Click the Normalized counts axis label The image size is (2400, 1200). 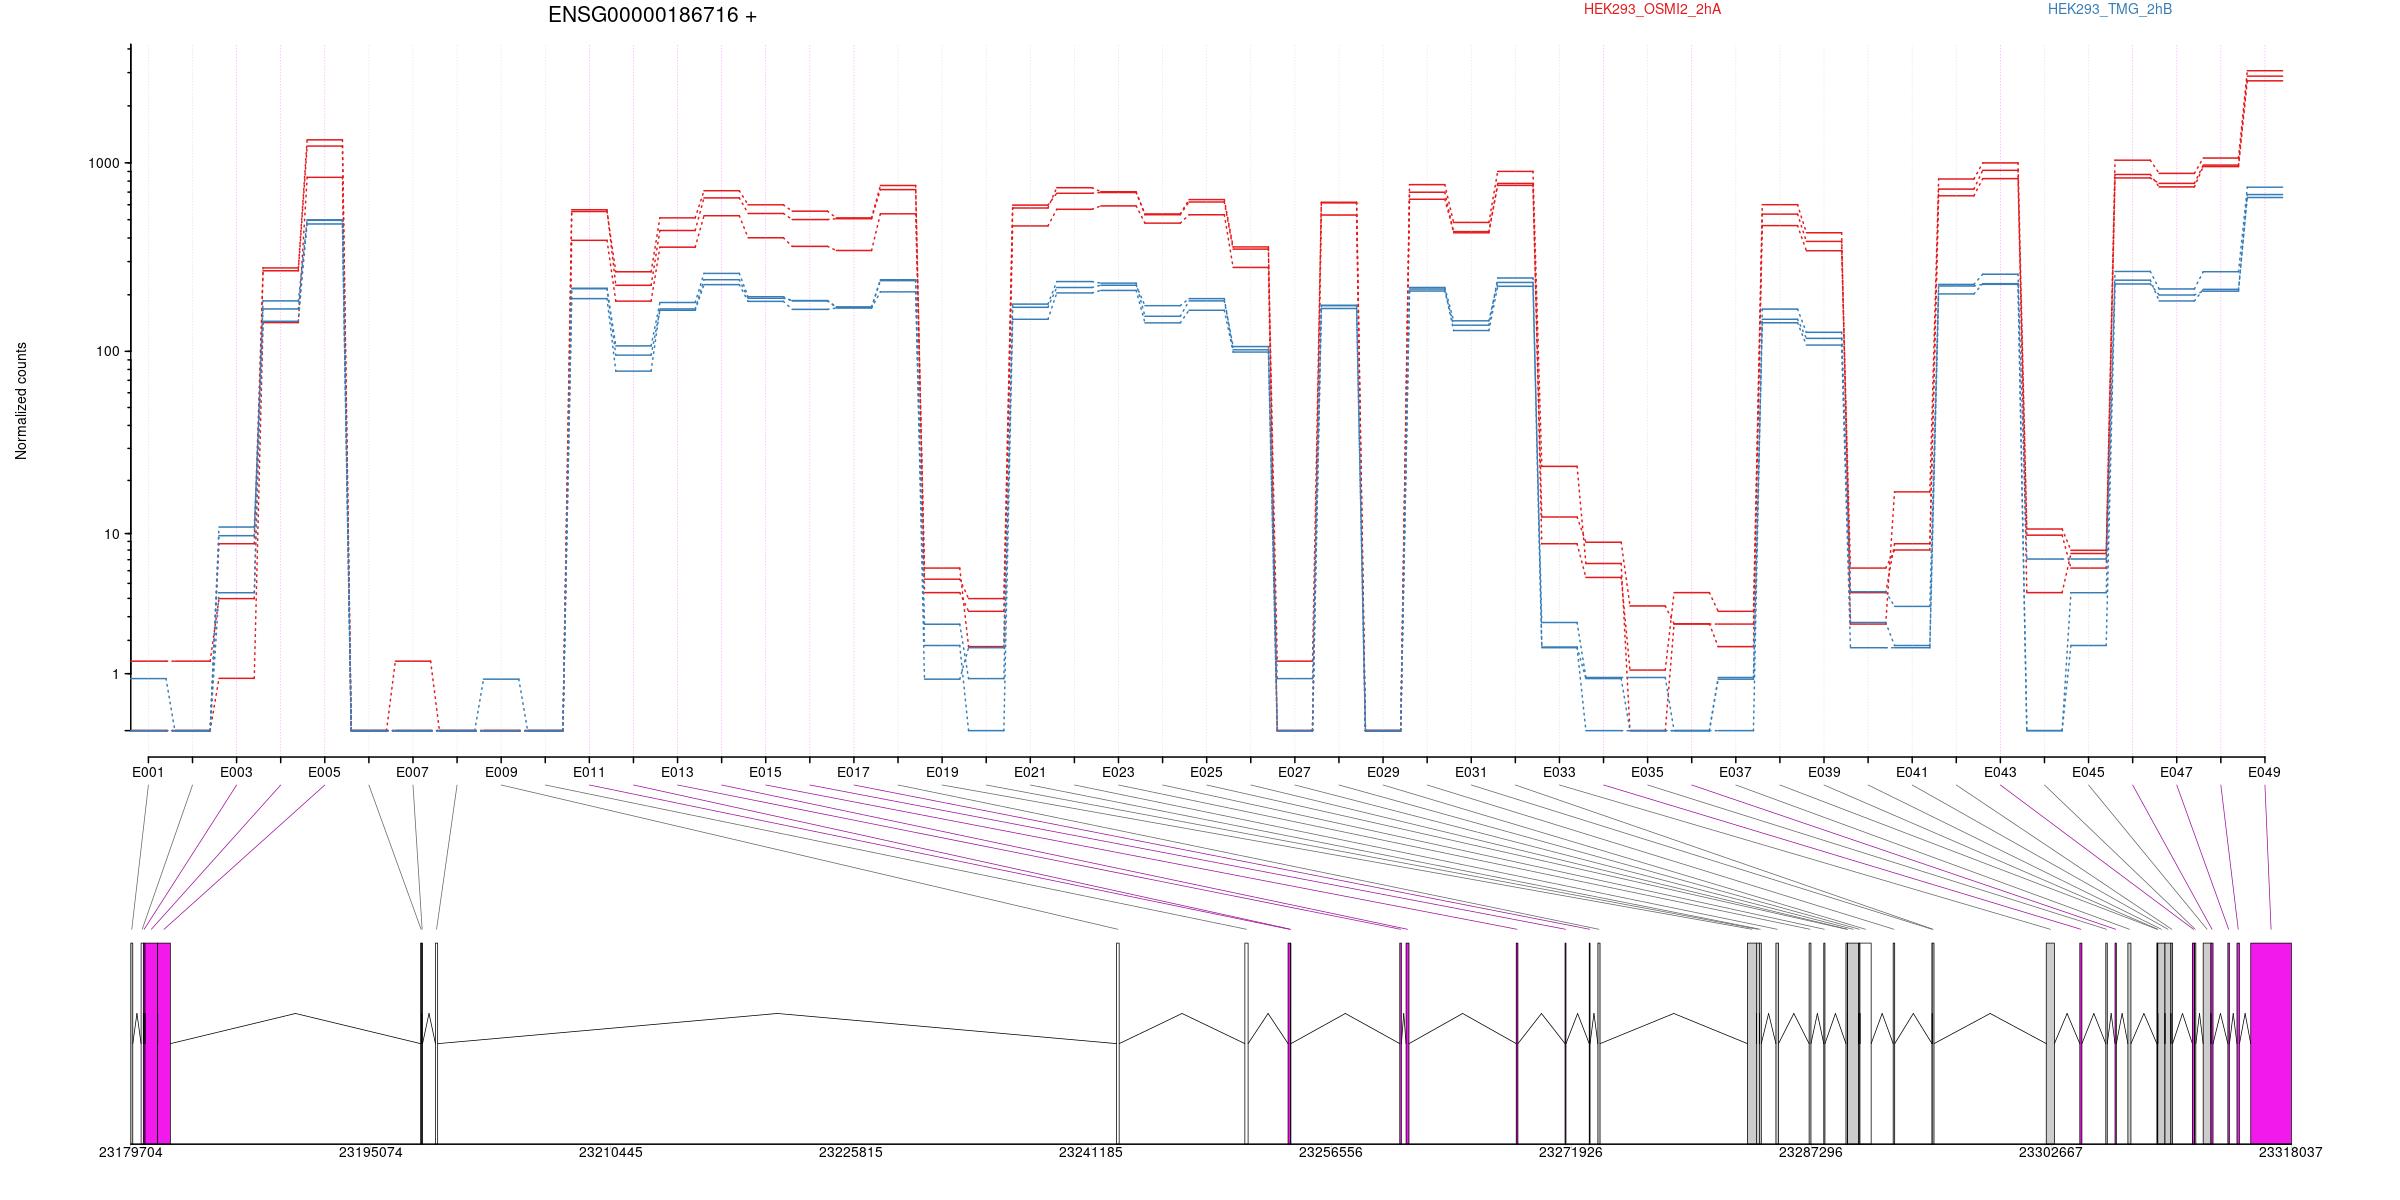coord(21,401)
